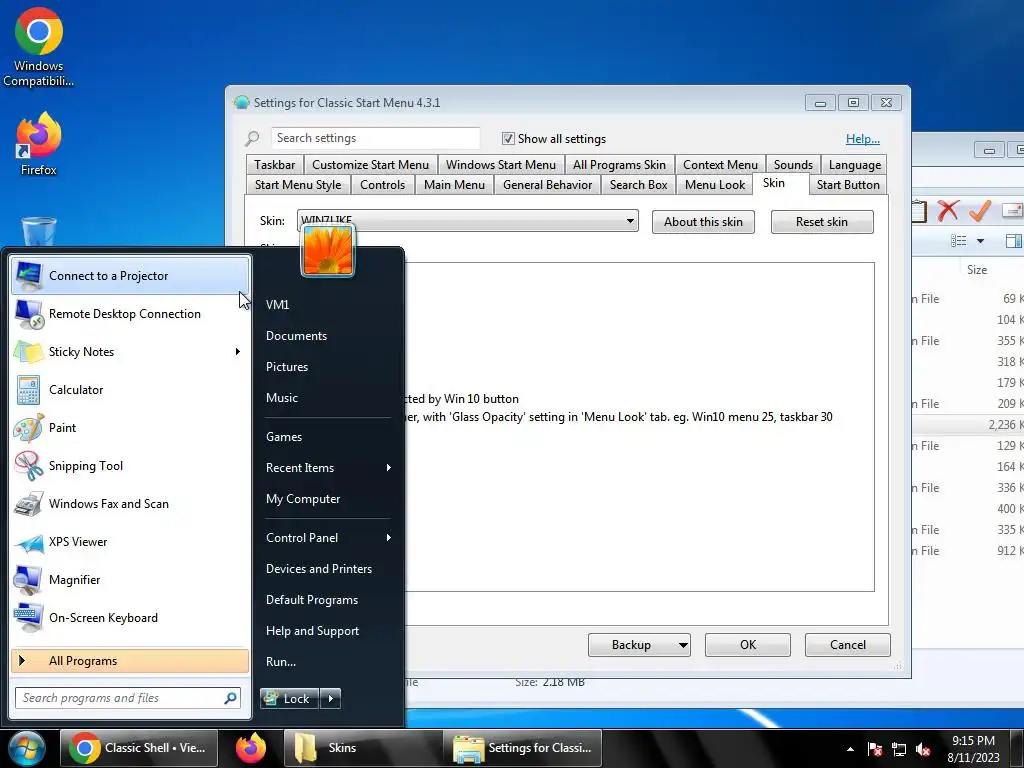The width and height of the screenshot is (1024, 768).
Task: Open Firefox from the taskbar
Action: point(251,748)
